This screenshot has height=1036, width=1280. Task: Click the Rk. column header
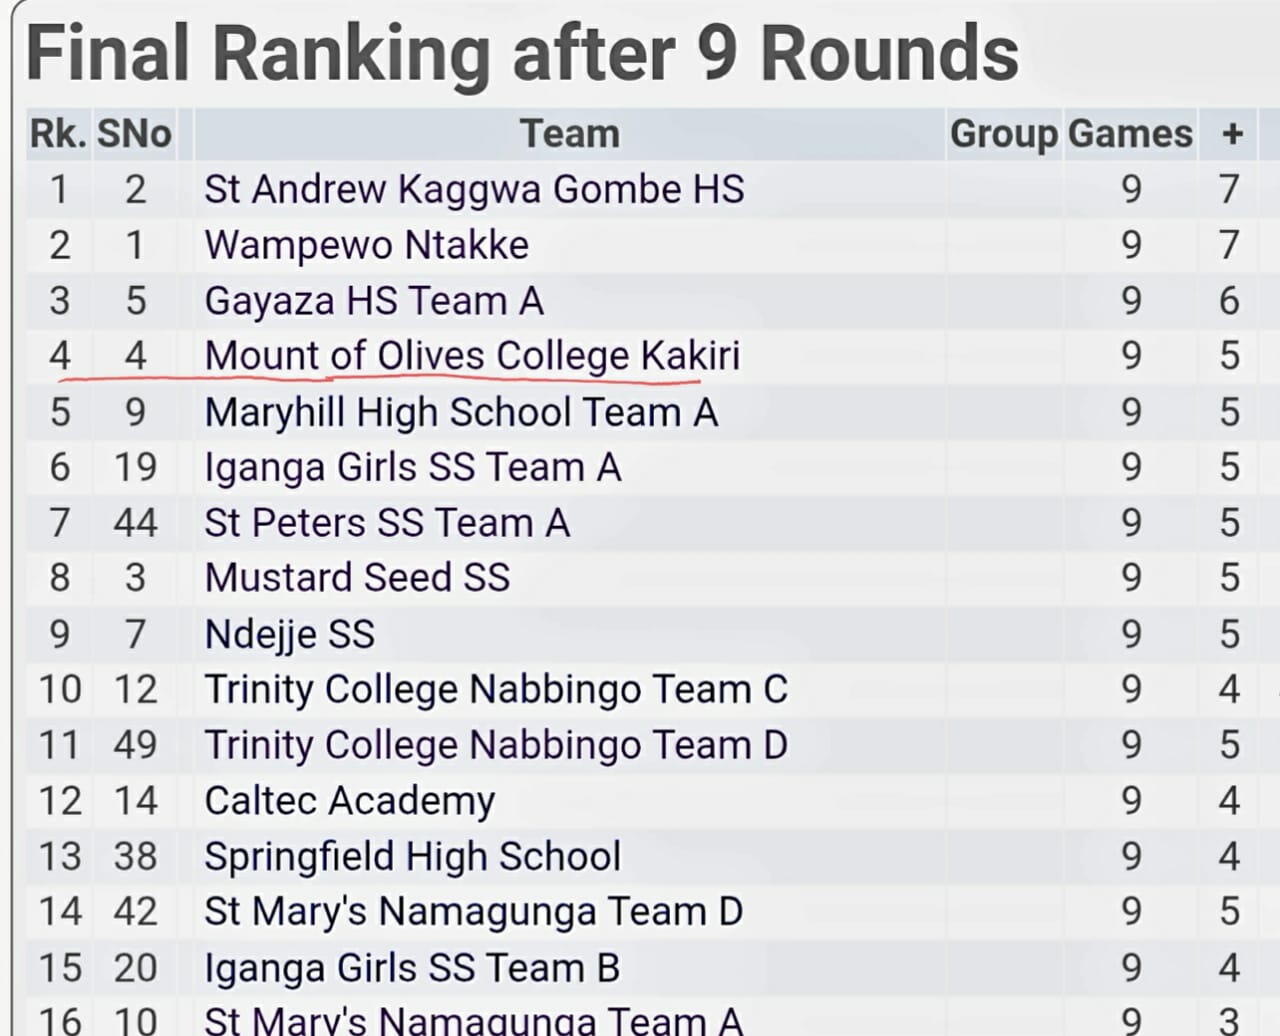tap(58, 134)
